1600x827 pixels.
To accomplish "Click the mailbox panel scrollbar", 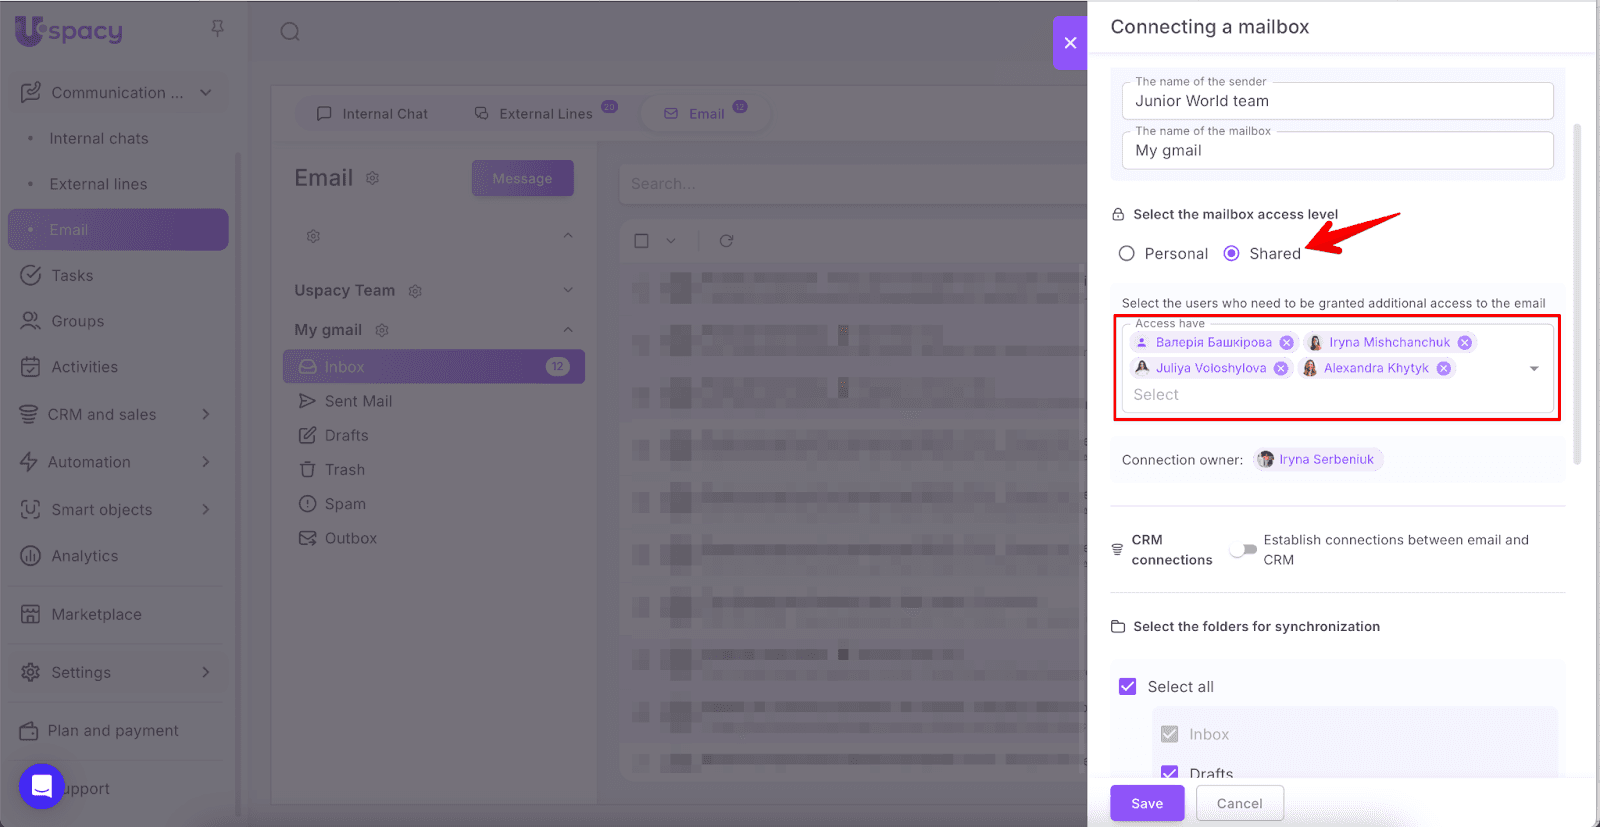I will click(1578, 295).
